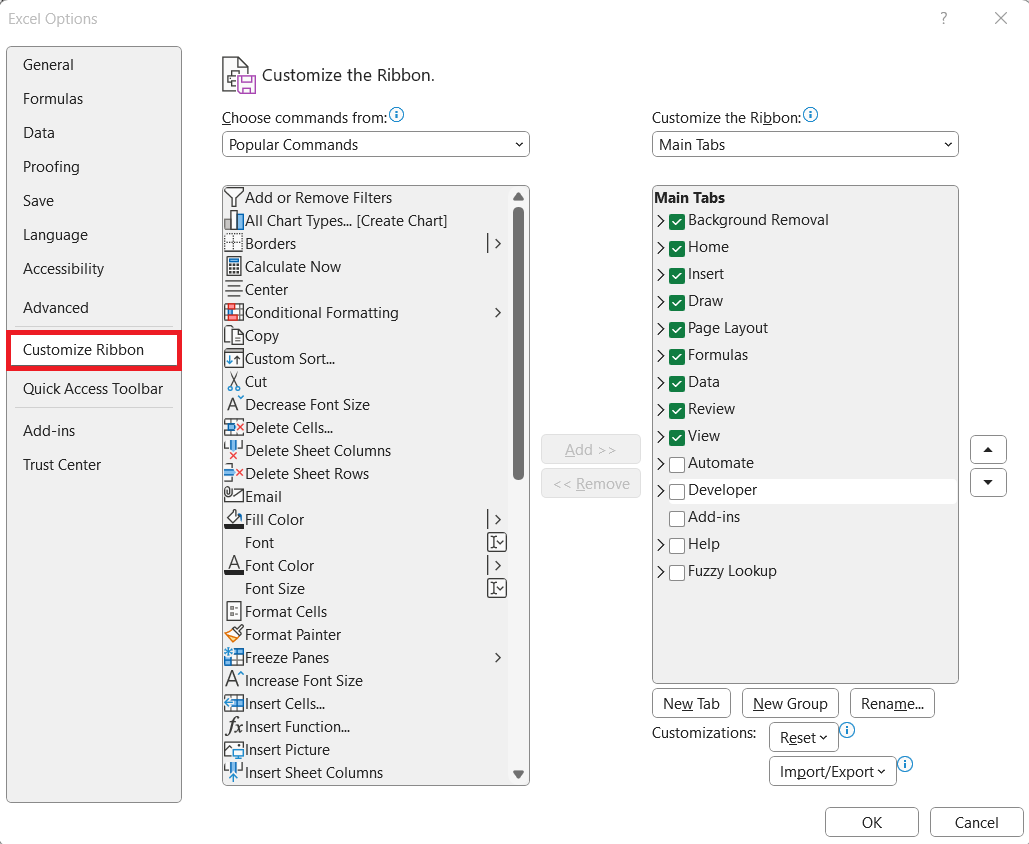Click the New Tab button
The height and width of the screenshot is (844, 1029).
691,704
